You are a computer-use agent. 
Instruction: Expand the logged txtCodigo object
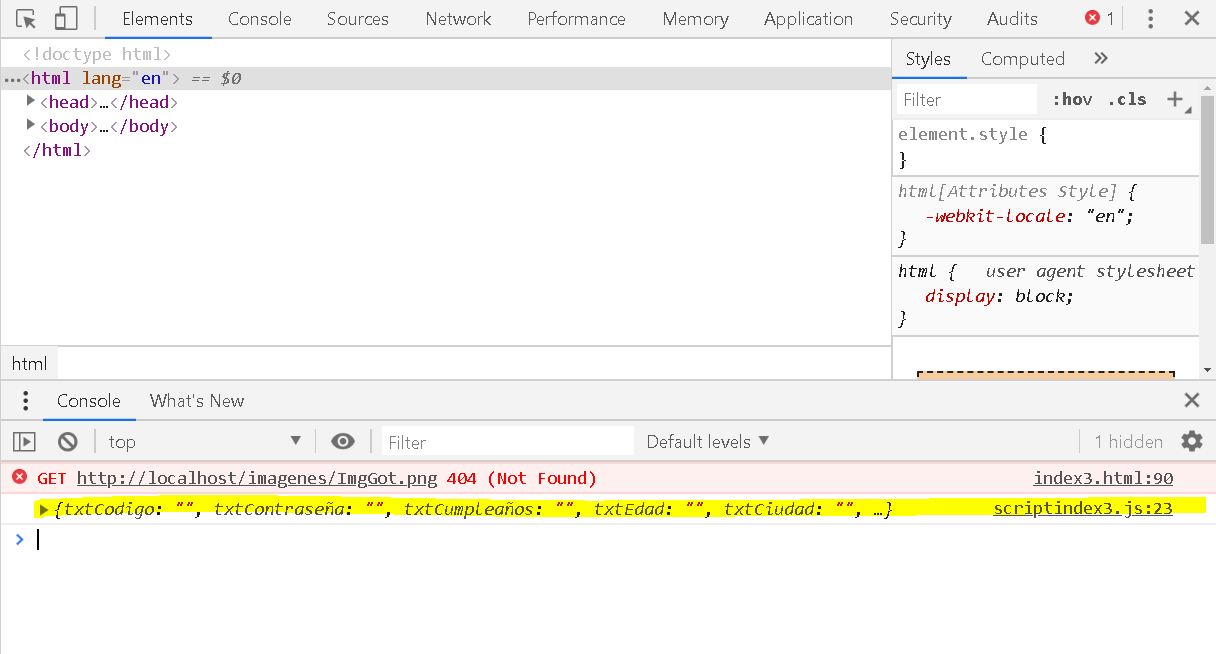point(43,510)
